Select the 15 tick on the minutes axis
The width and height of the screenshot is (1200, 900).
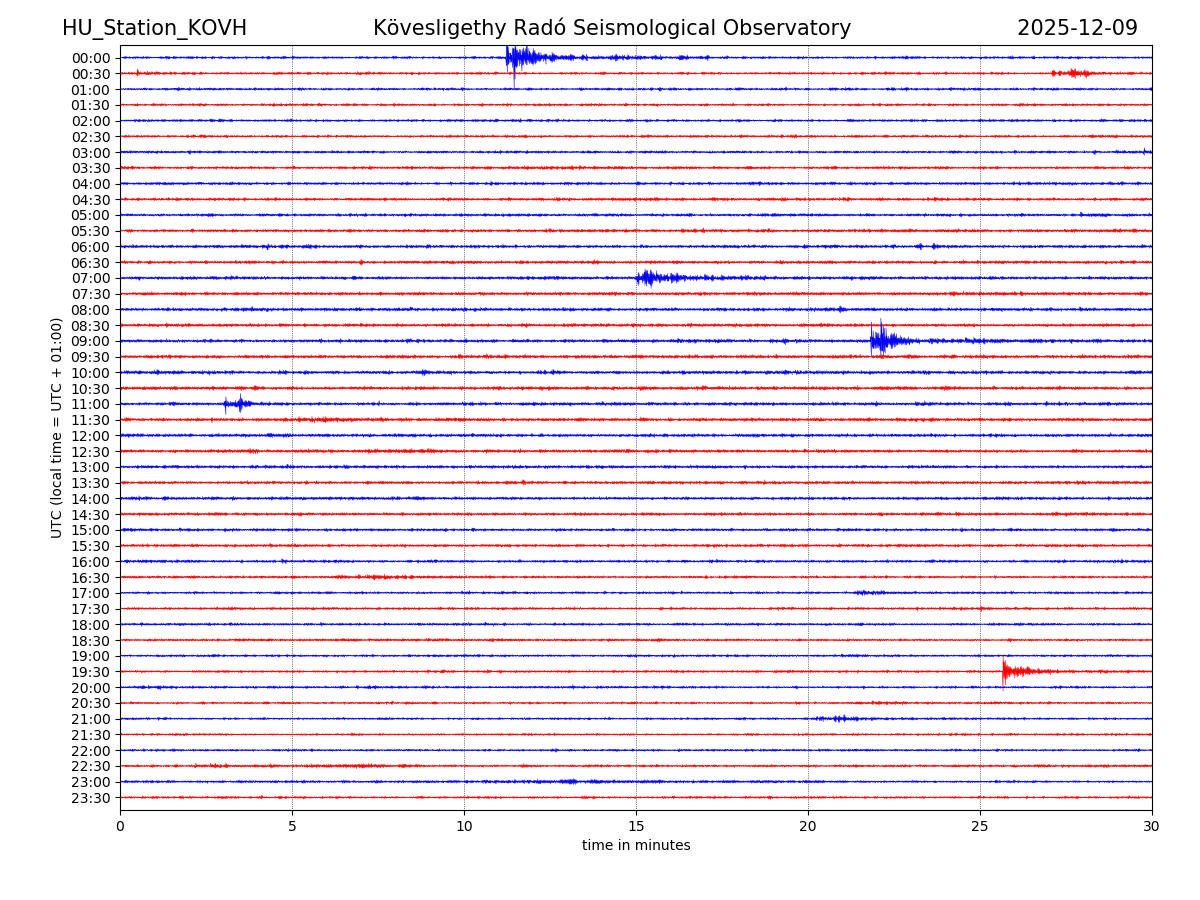636,826
